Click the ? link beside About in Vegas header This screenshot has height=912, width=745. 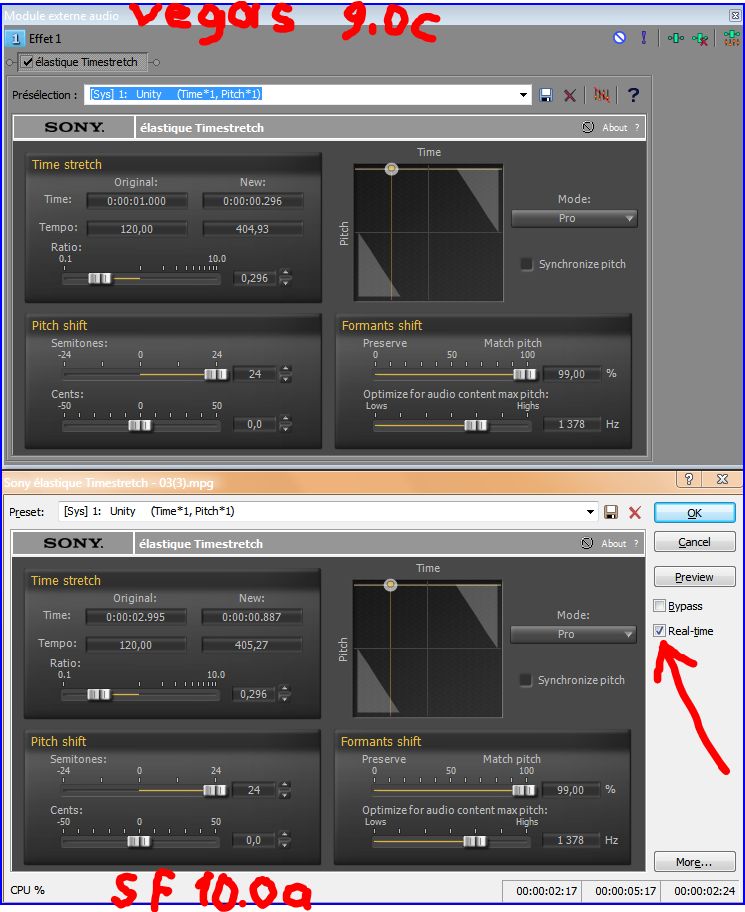(637, 127)
